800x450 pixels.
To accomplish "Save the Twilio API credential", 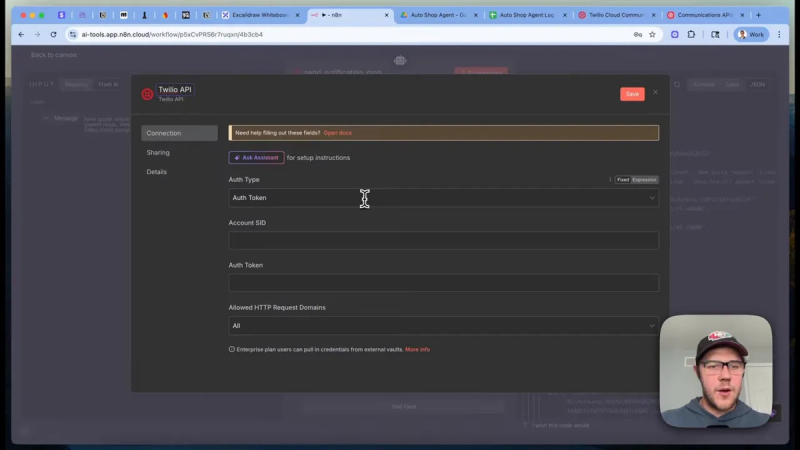I will (x=632, y=94).
